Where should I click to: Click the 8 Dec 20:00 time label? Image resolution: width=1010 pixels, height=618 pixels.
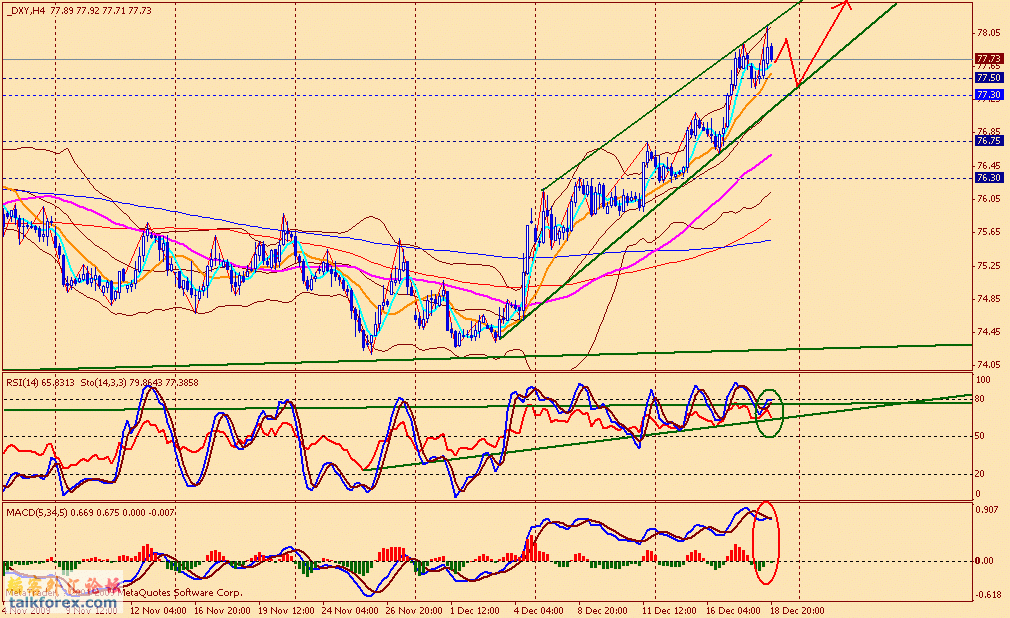tap(602, 610)
